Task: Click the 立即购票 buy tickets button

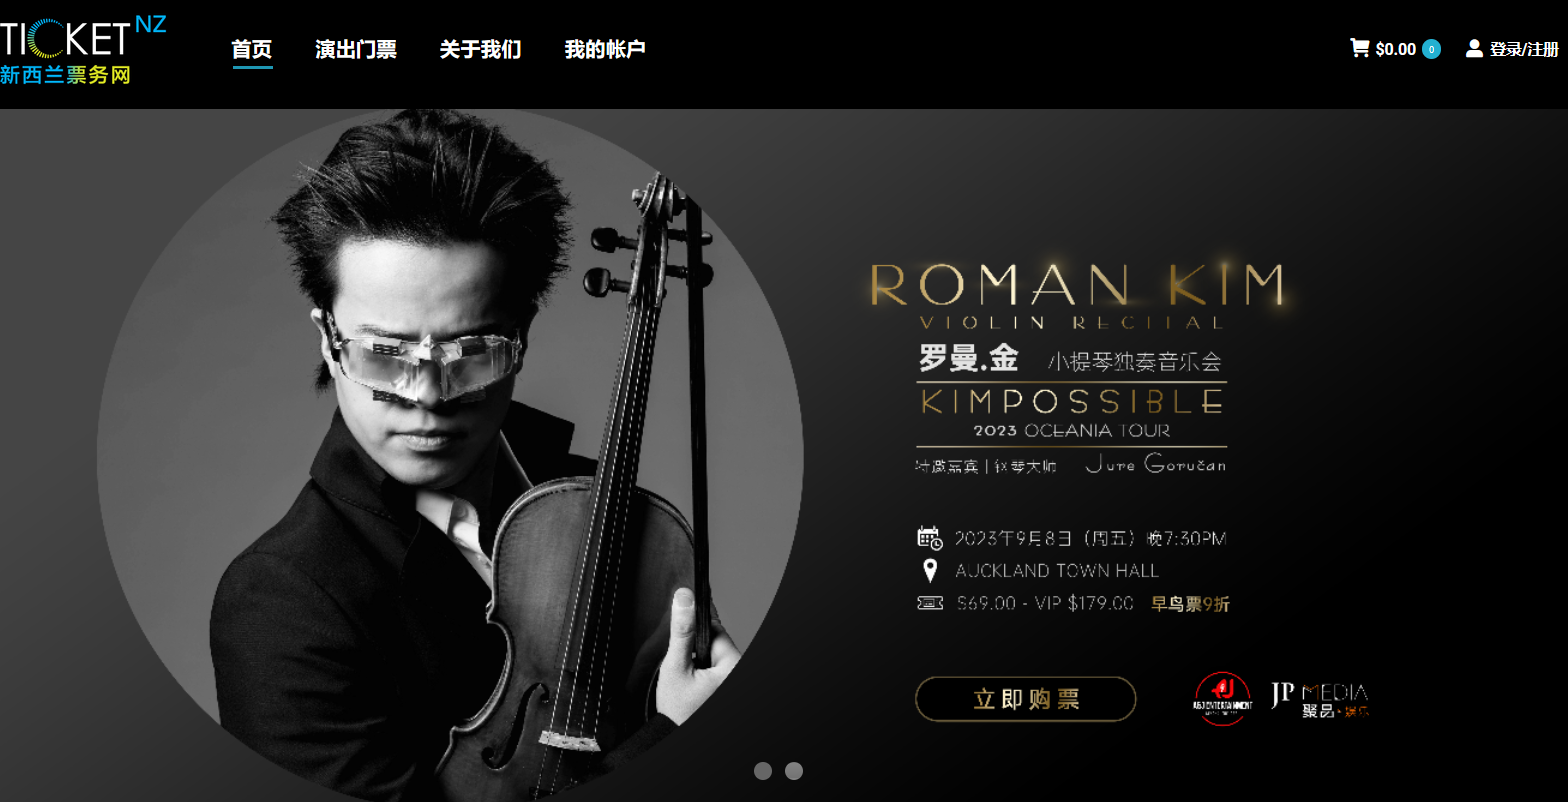Action: [1026, 699]
